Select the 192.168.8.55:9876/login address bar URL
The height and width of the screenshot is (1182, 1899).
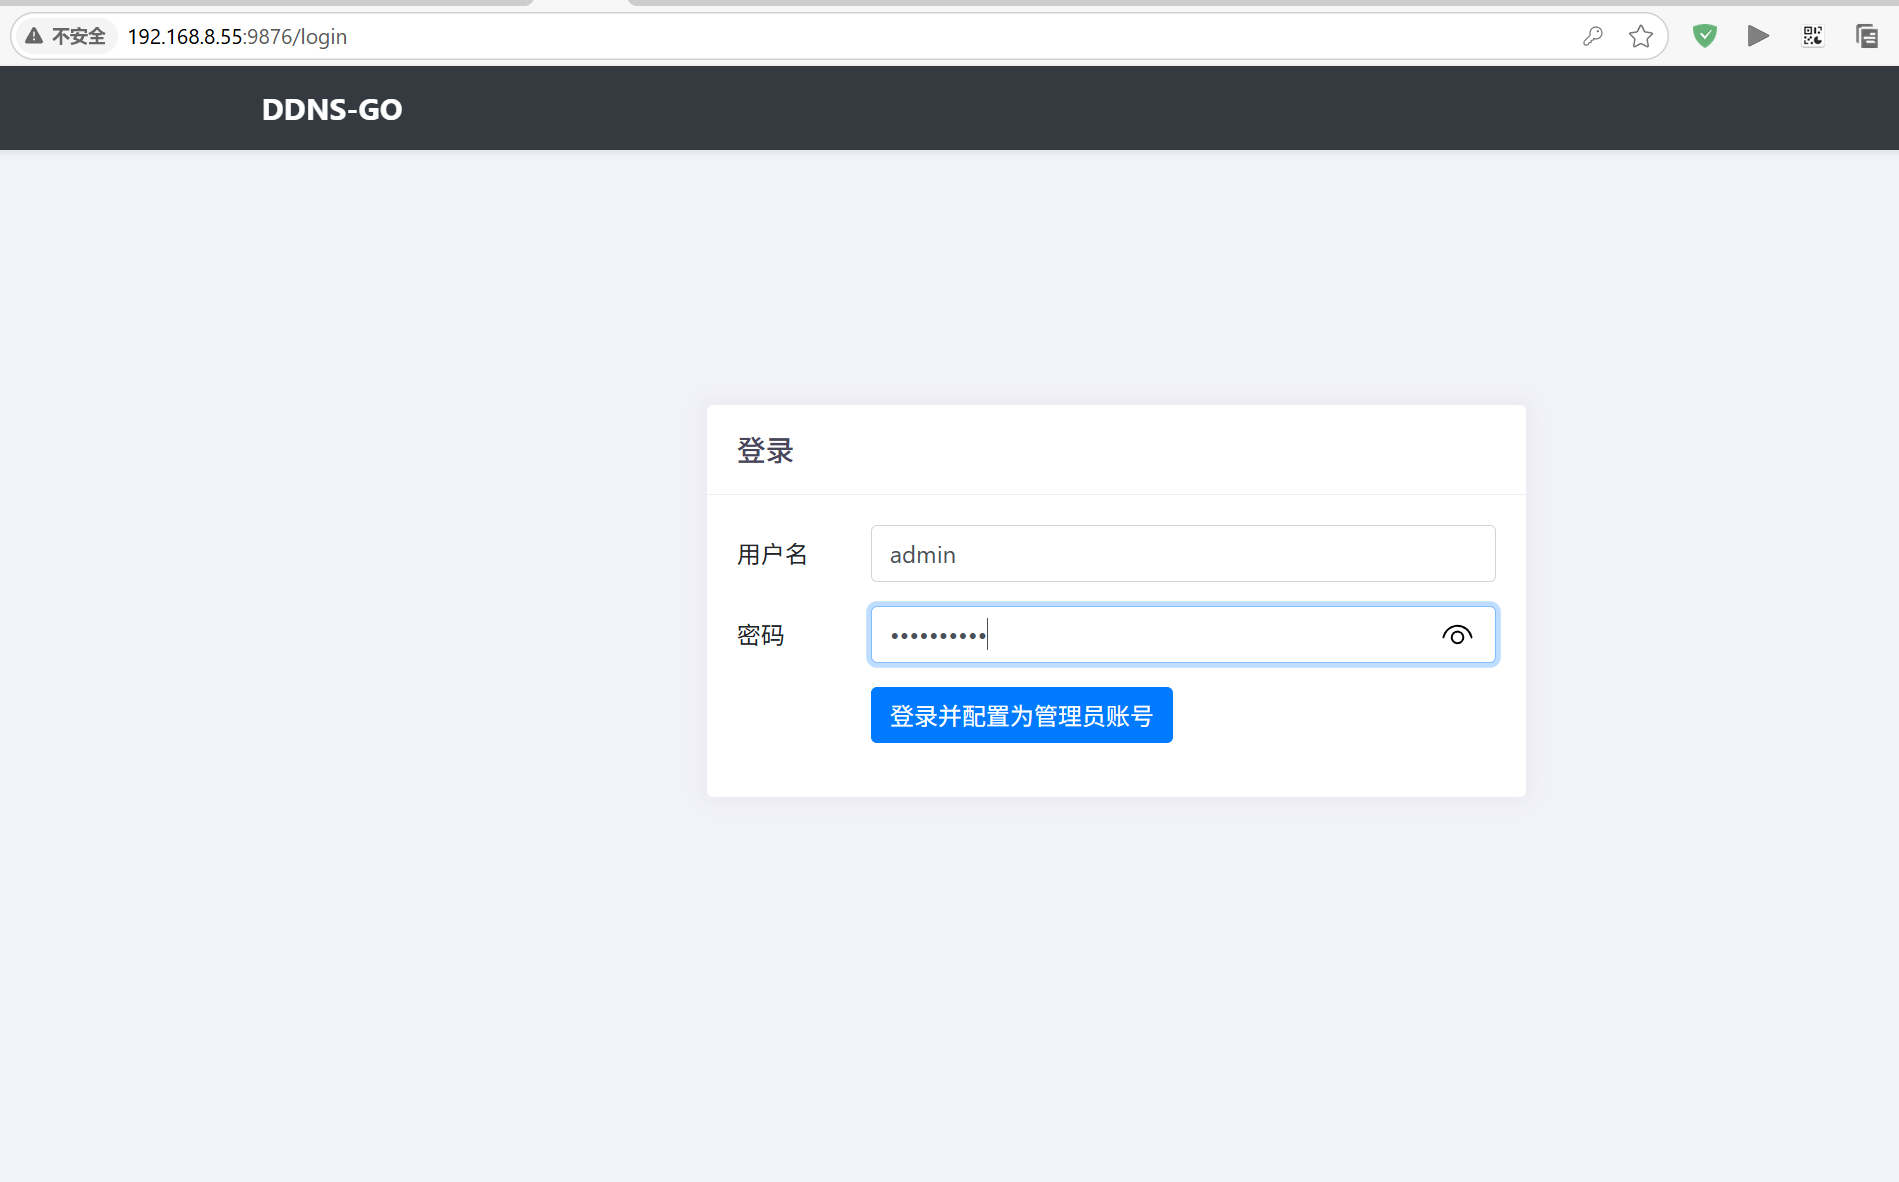pos(237,37)
